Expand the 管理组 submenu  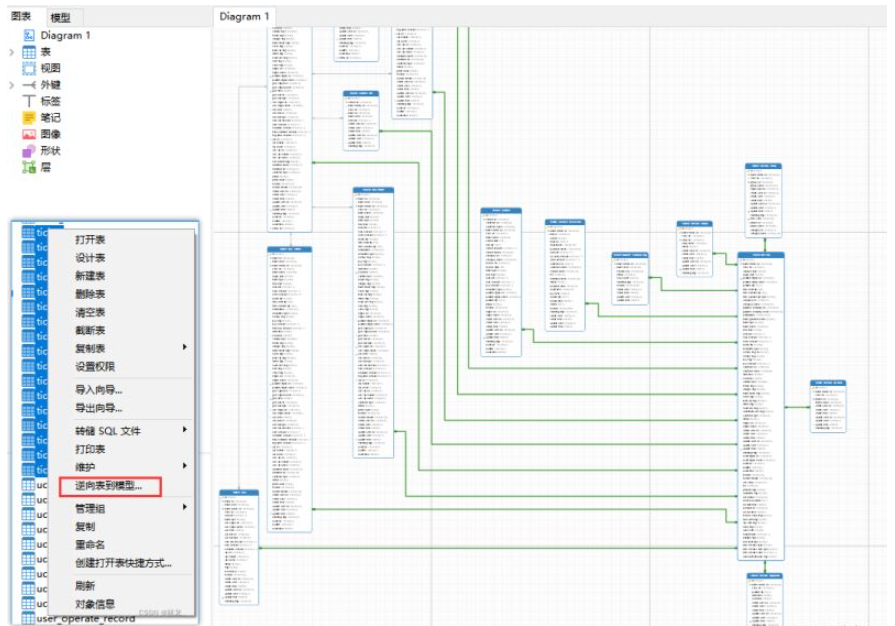[184, 508]
